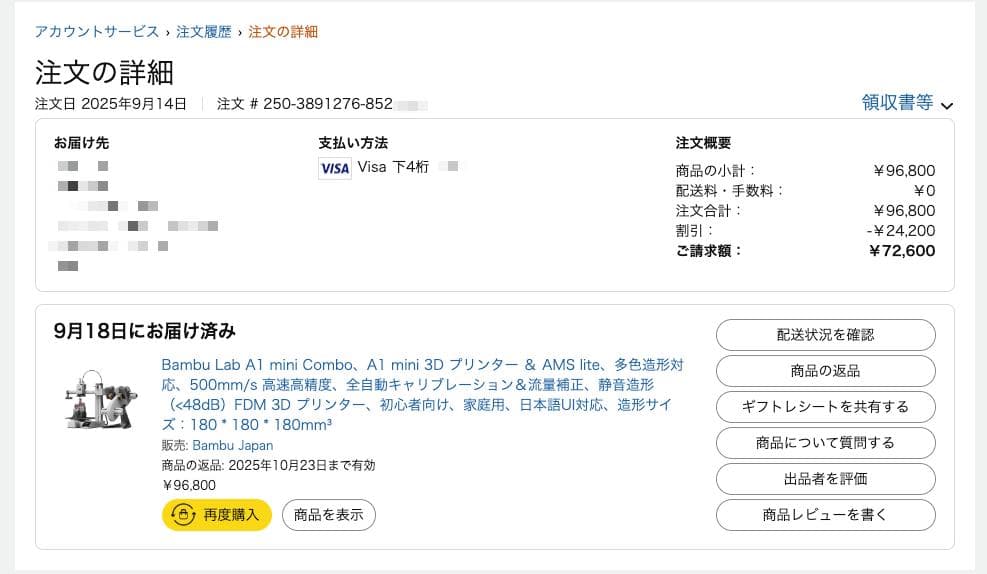Go to アカウントサービス breadcrumb
Image resolution: width=987 pixels, height=574 pixels.
[96, 32]
